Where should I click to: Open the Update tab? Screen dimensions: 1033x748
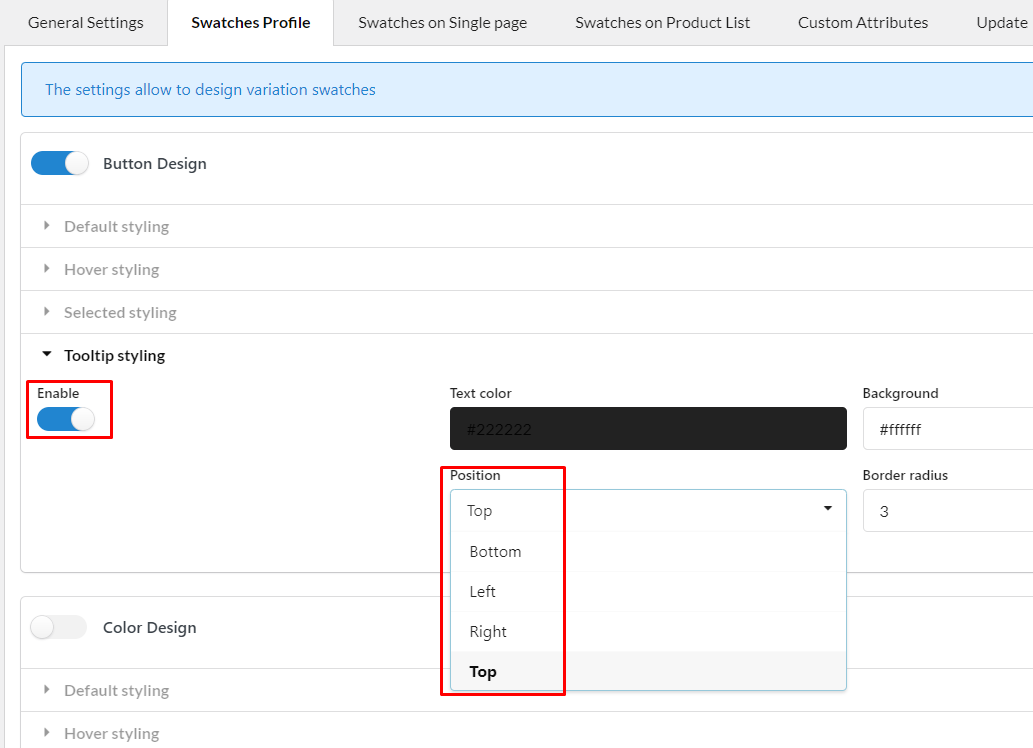[1001, 23]
